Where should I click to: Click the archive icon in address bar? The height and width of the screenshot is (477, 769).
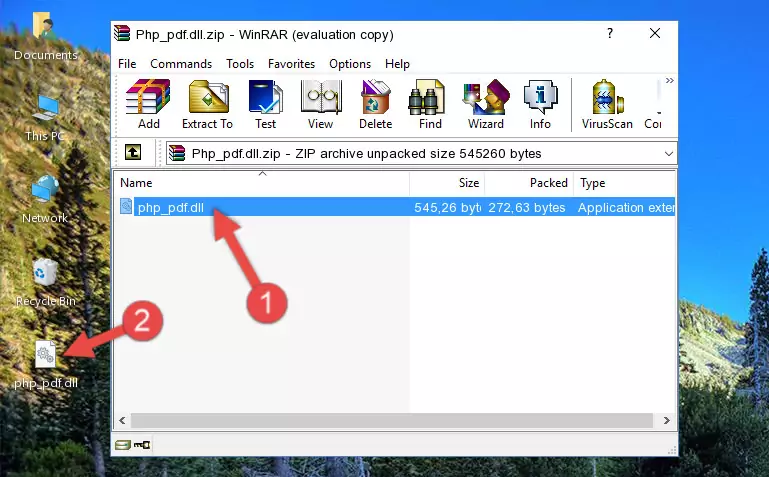tap(177, 153)
